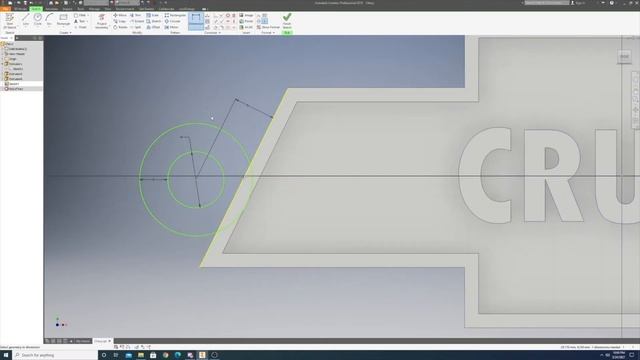
Task: Select the Rotate tool in Modify
Action: coord(120,27)
